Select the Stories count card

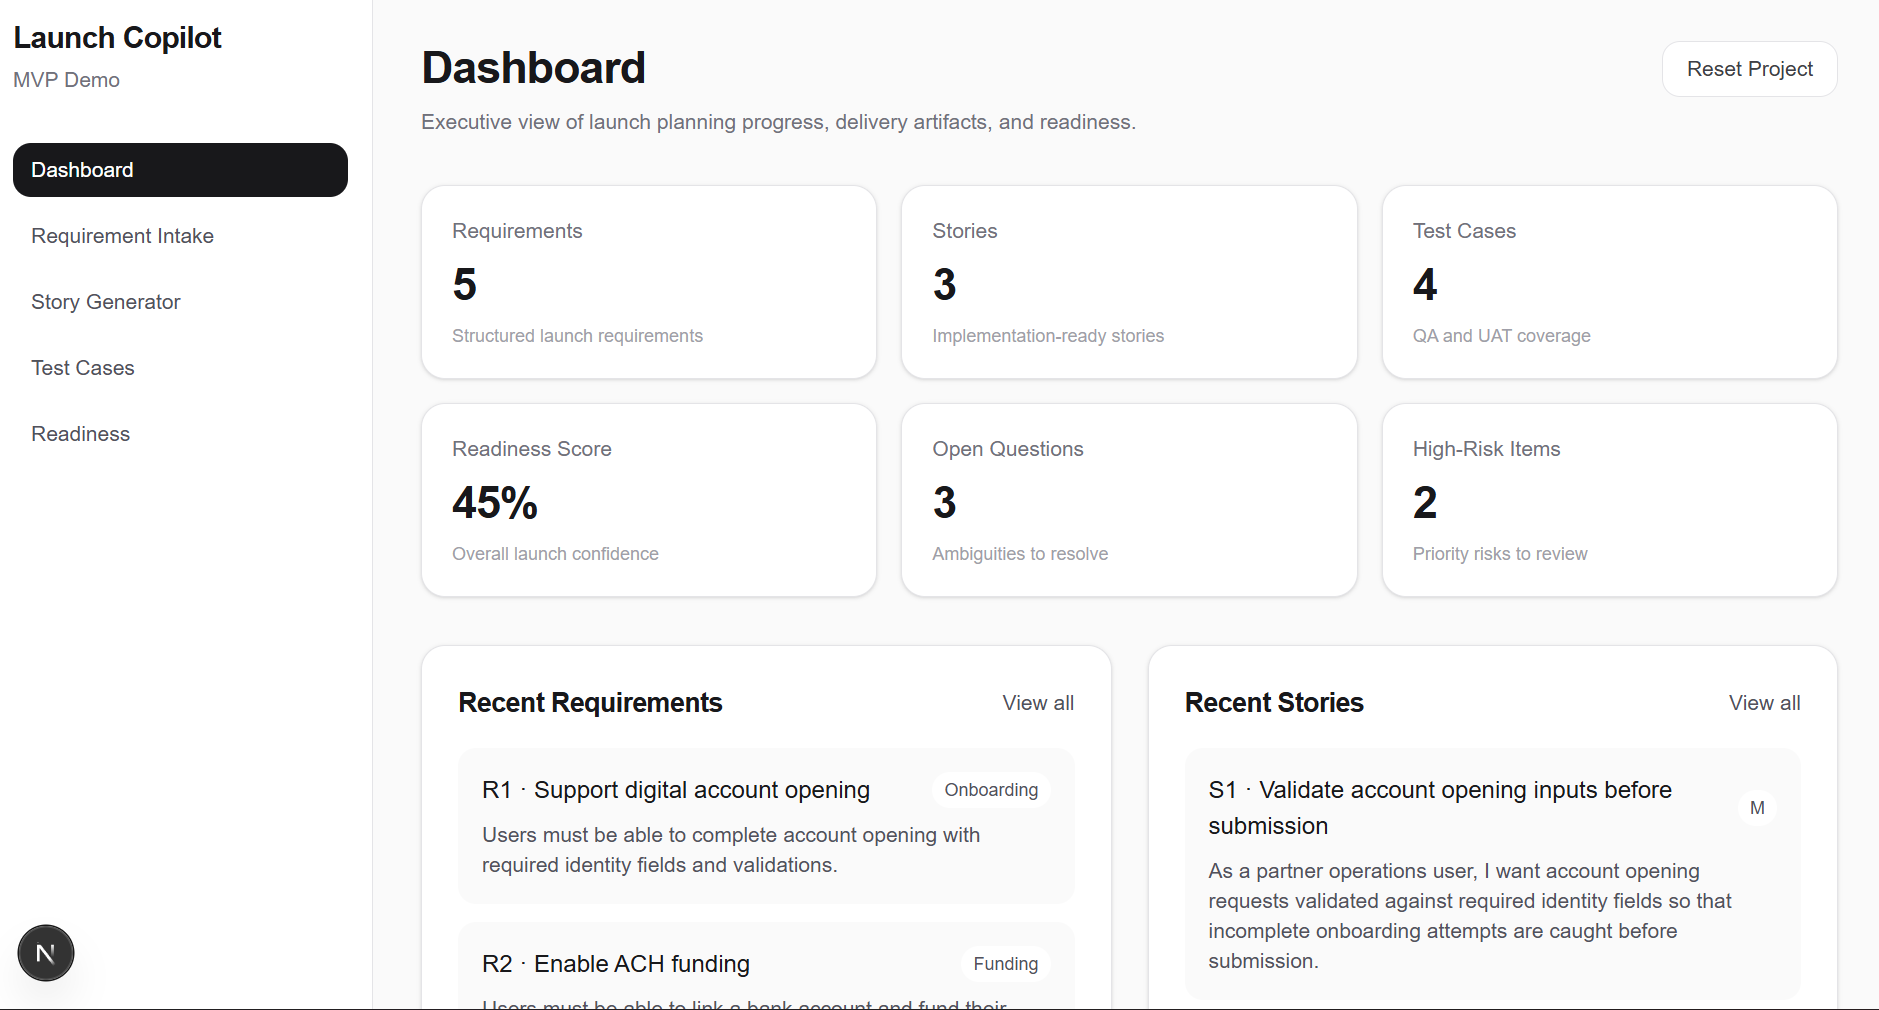point(1129,282)
